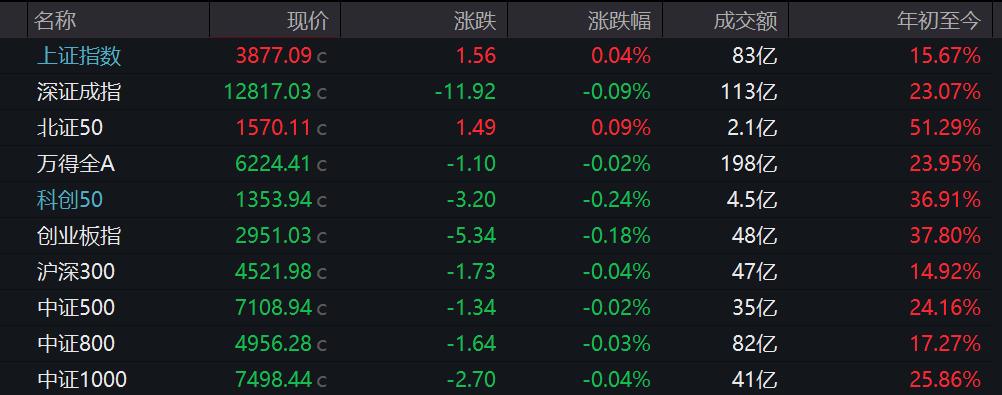This screenshot has height=395, width=1002.
Task: Select the 沪深300 row name
Action: click(x=75, y=272)
